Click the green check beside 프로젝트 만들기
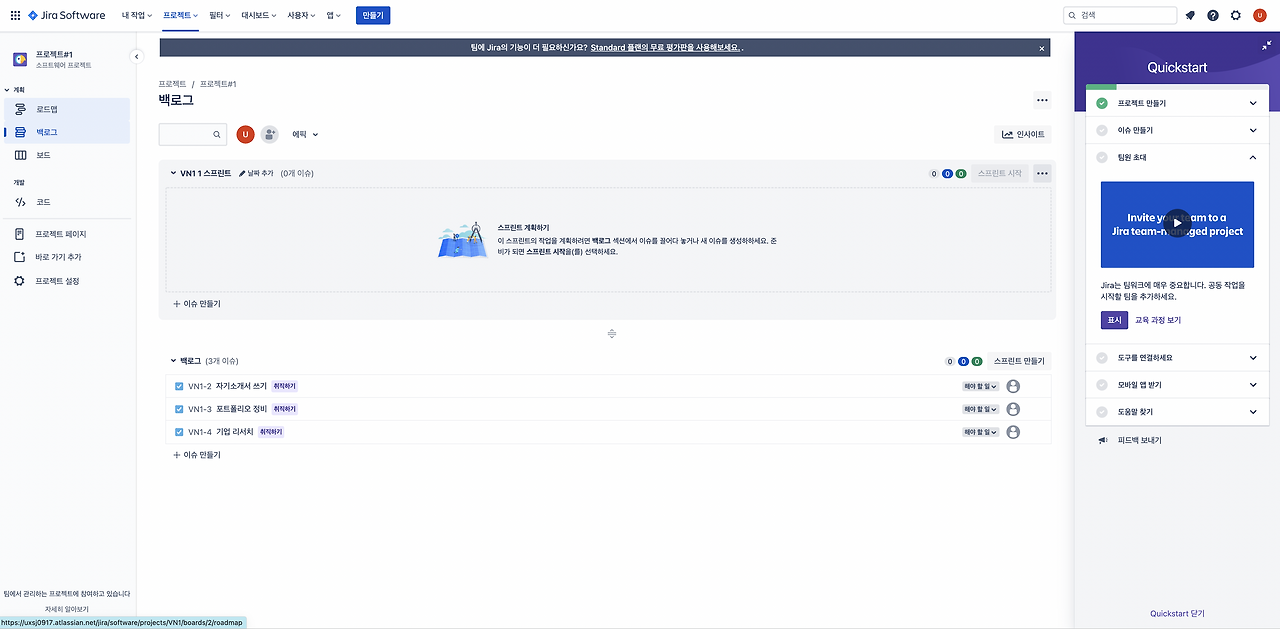 pyautogui.click(x=1102, y=103)
